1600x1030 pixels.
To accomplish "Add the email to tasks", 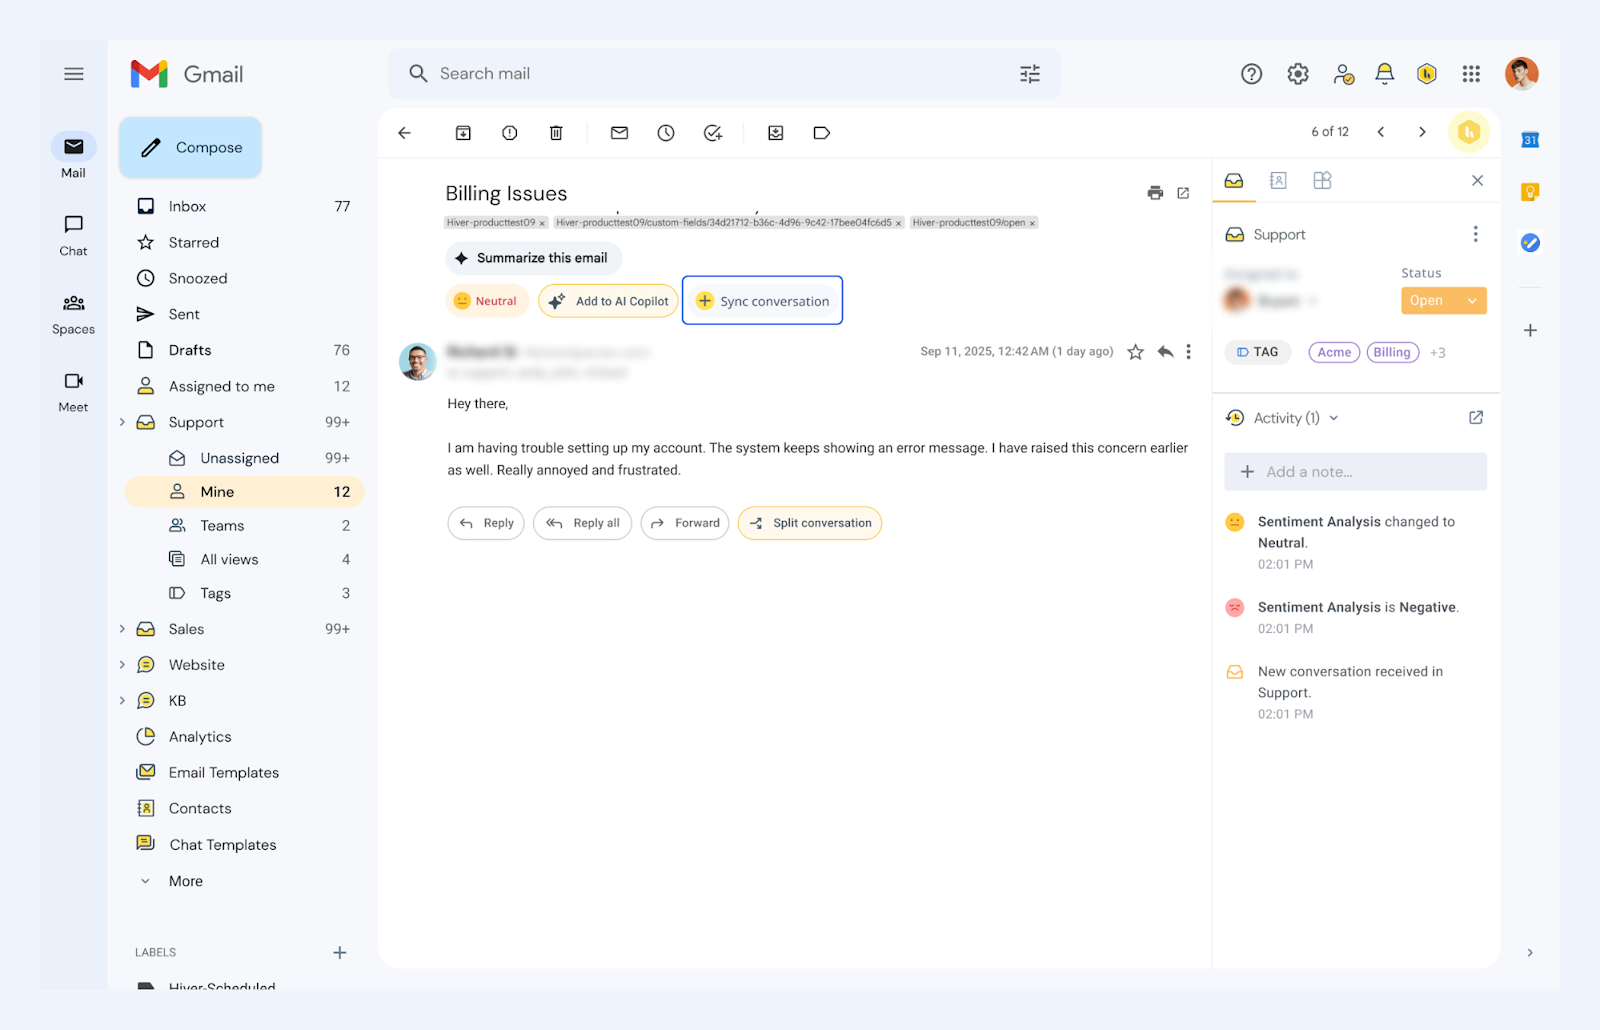I will click(713, 133).
